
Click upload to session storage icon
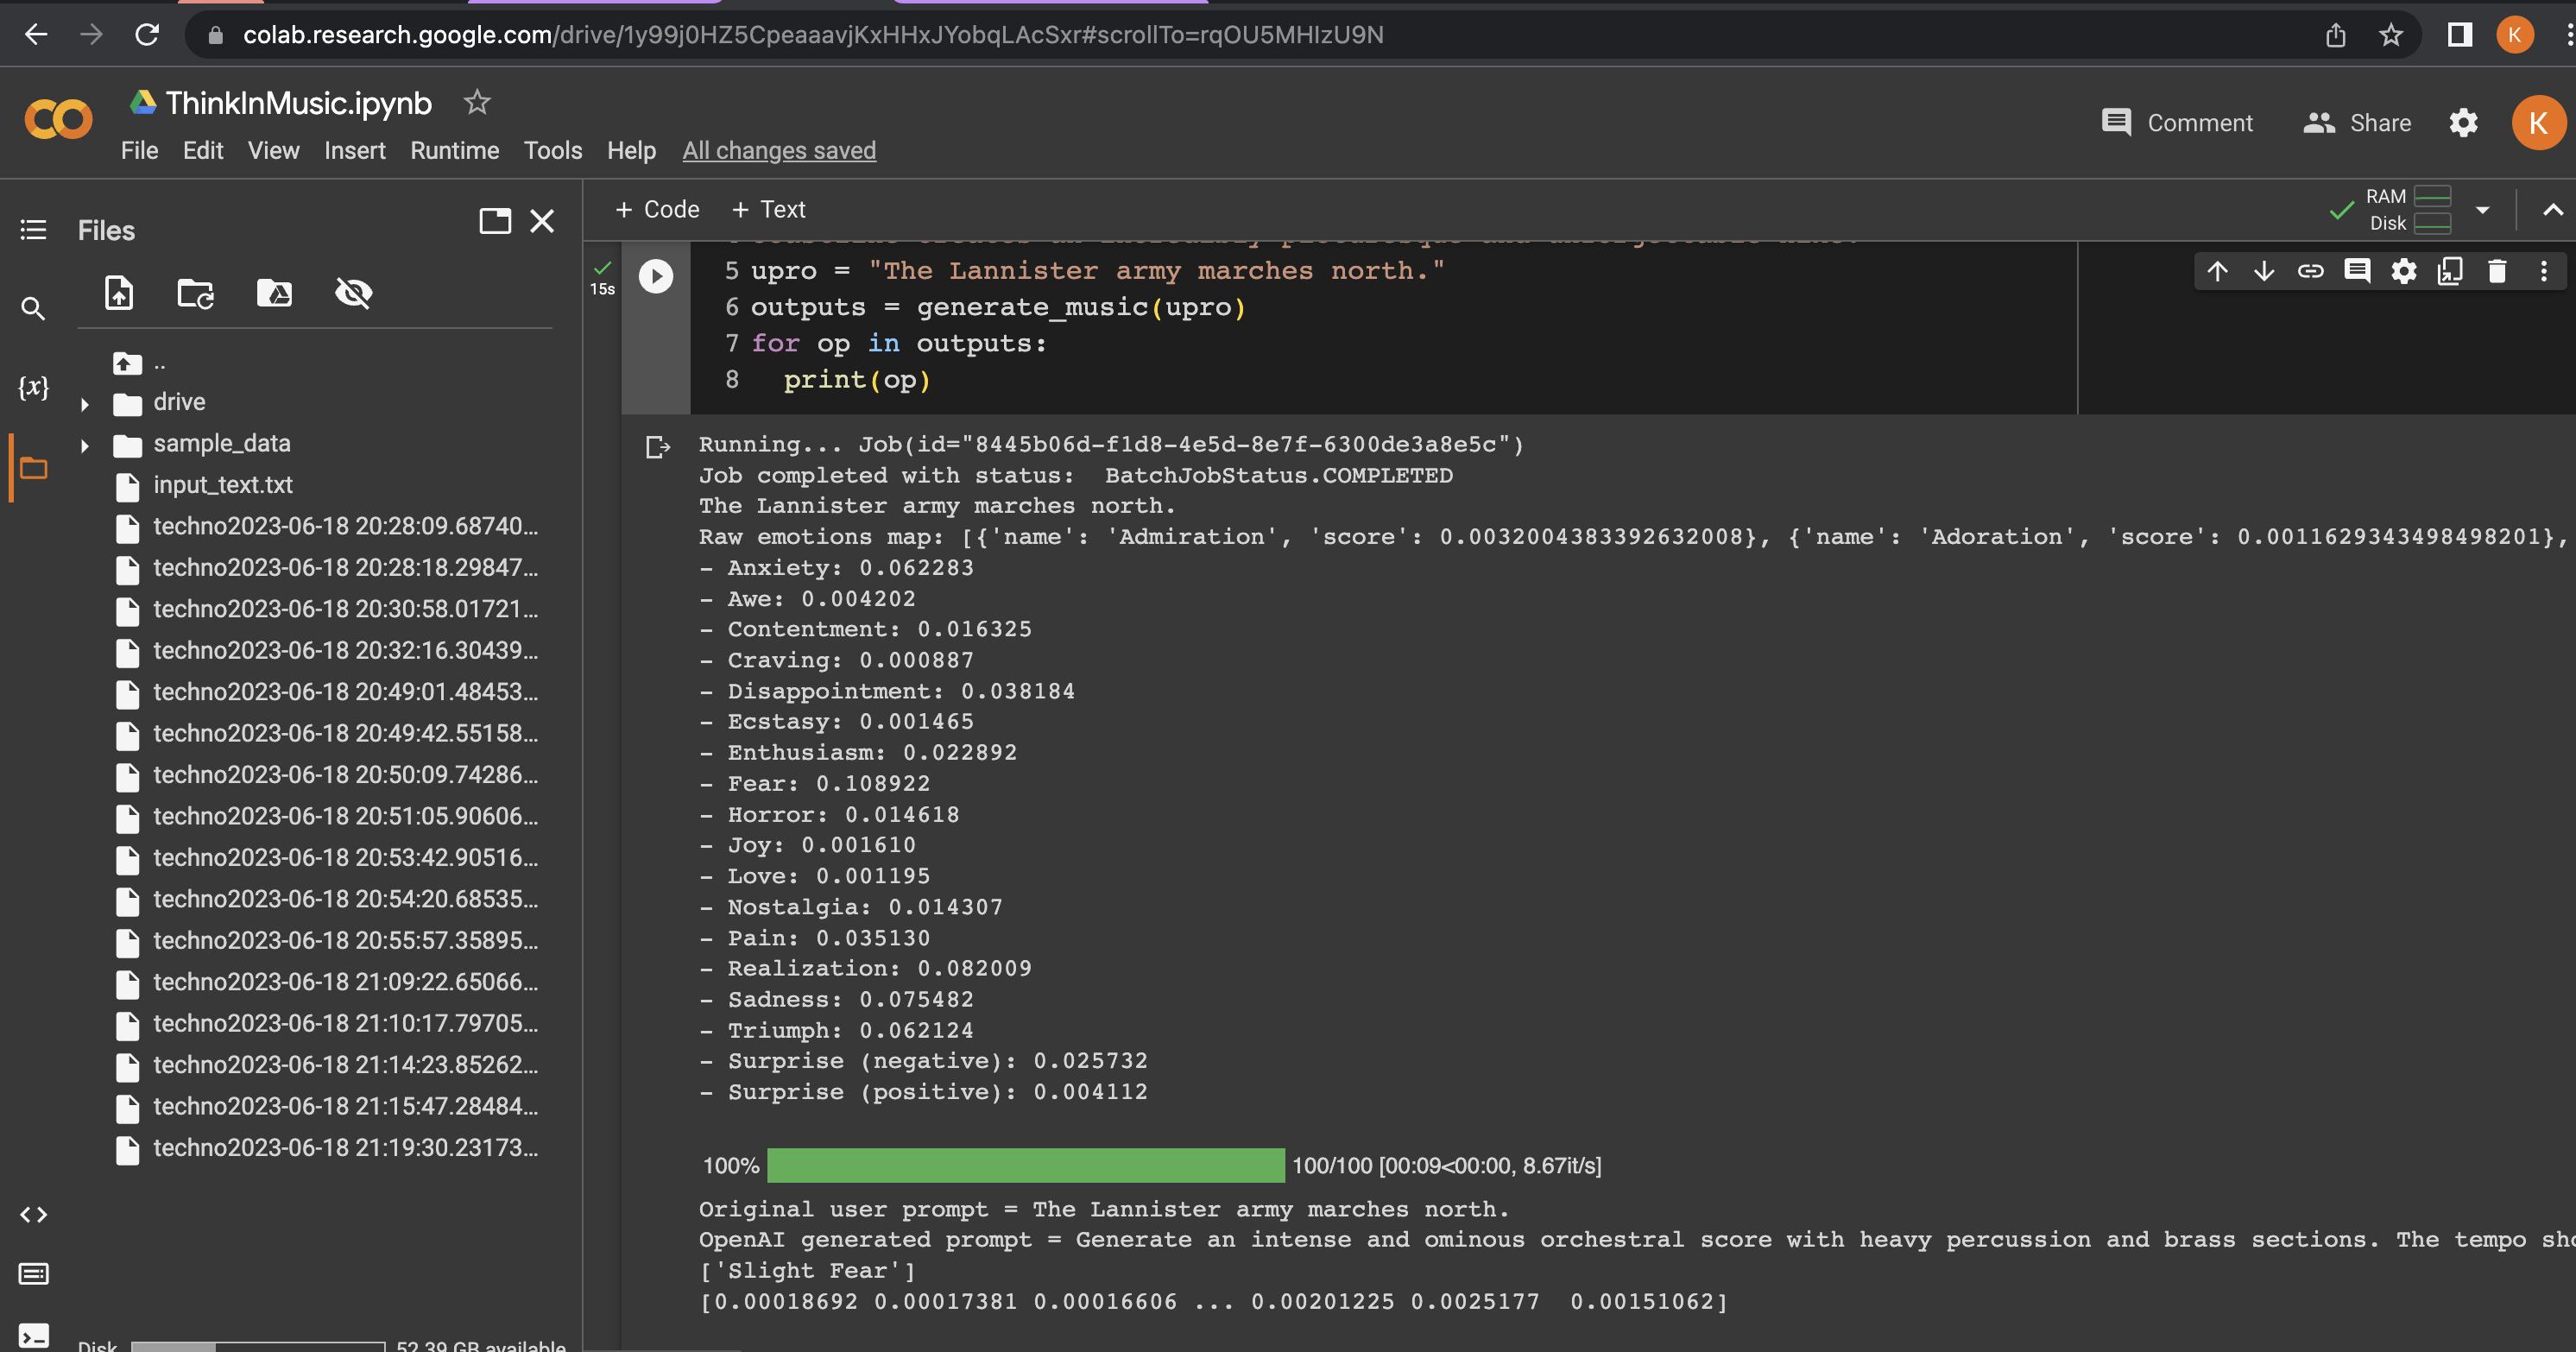click(119, 293)
